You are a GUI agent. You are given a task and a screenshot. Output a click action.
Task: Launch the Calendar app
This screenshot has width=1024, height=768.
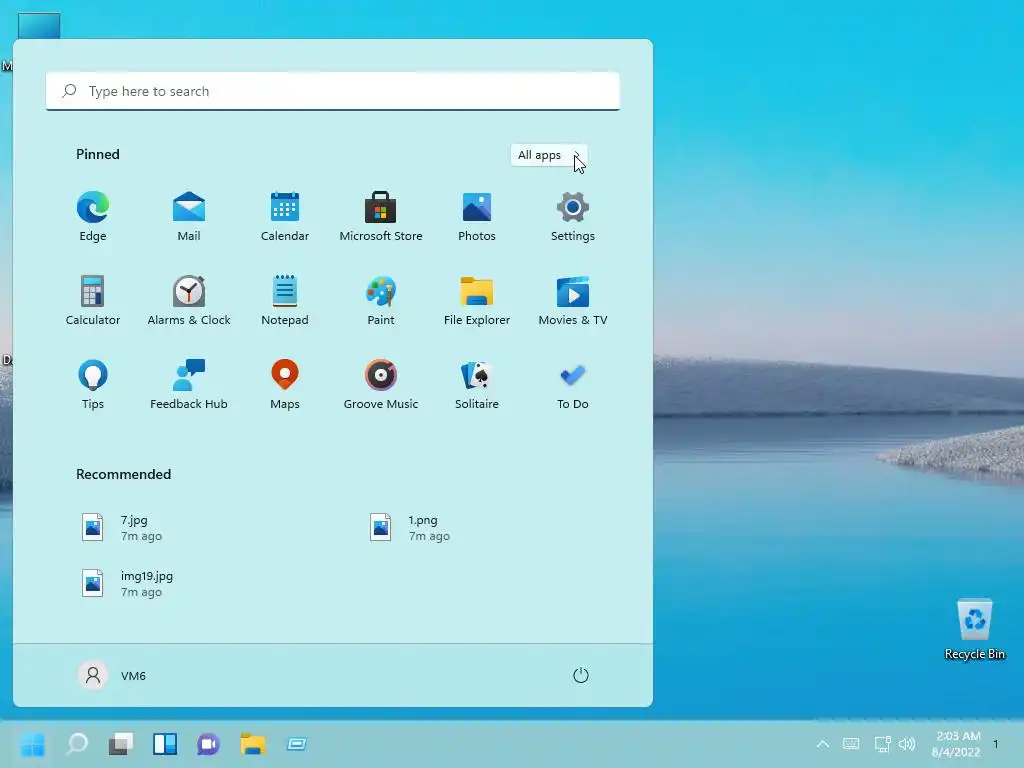285,217
